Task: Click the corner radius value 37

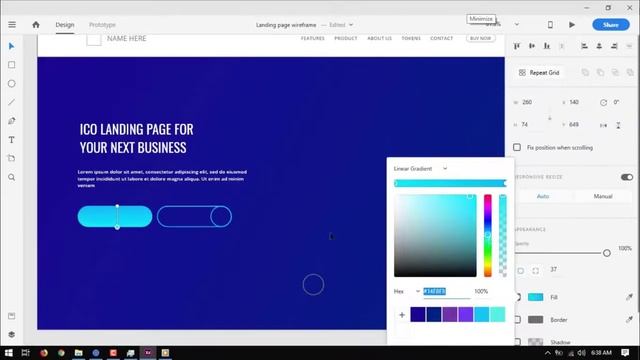Action: [553, 269]
